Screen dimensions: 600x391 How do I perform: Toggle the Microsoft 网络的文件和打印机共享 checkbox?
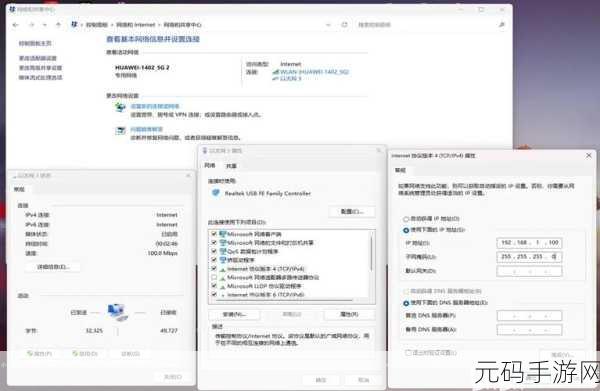214,243
